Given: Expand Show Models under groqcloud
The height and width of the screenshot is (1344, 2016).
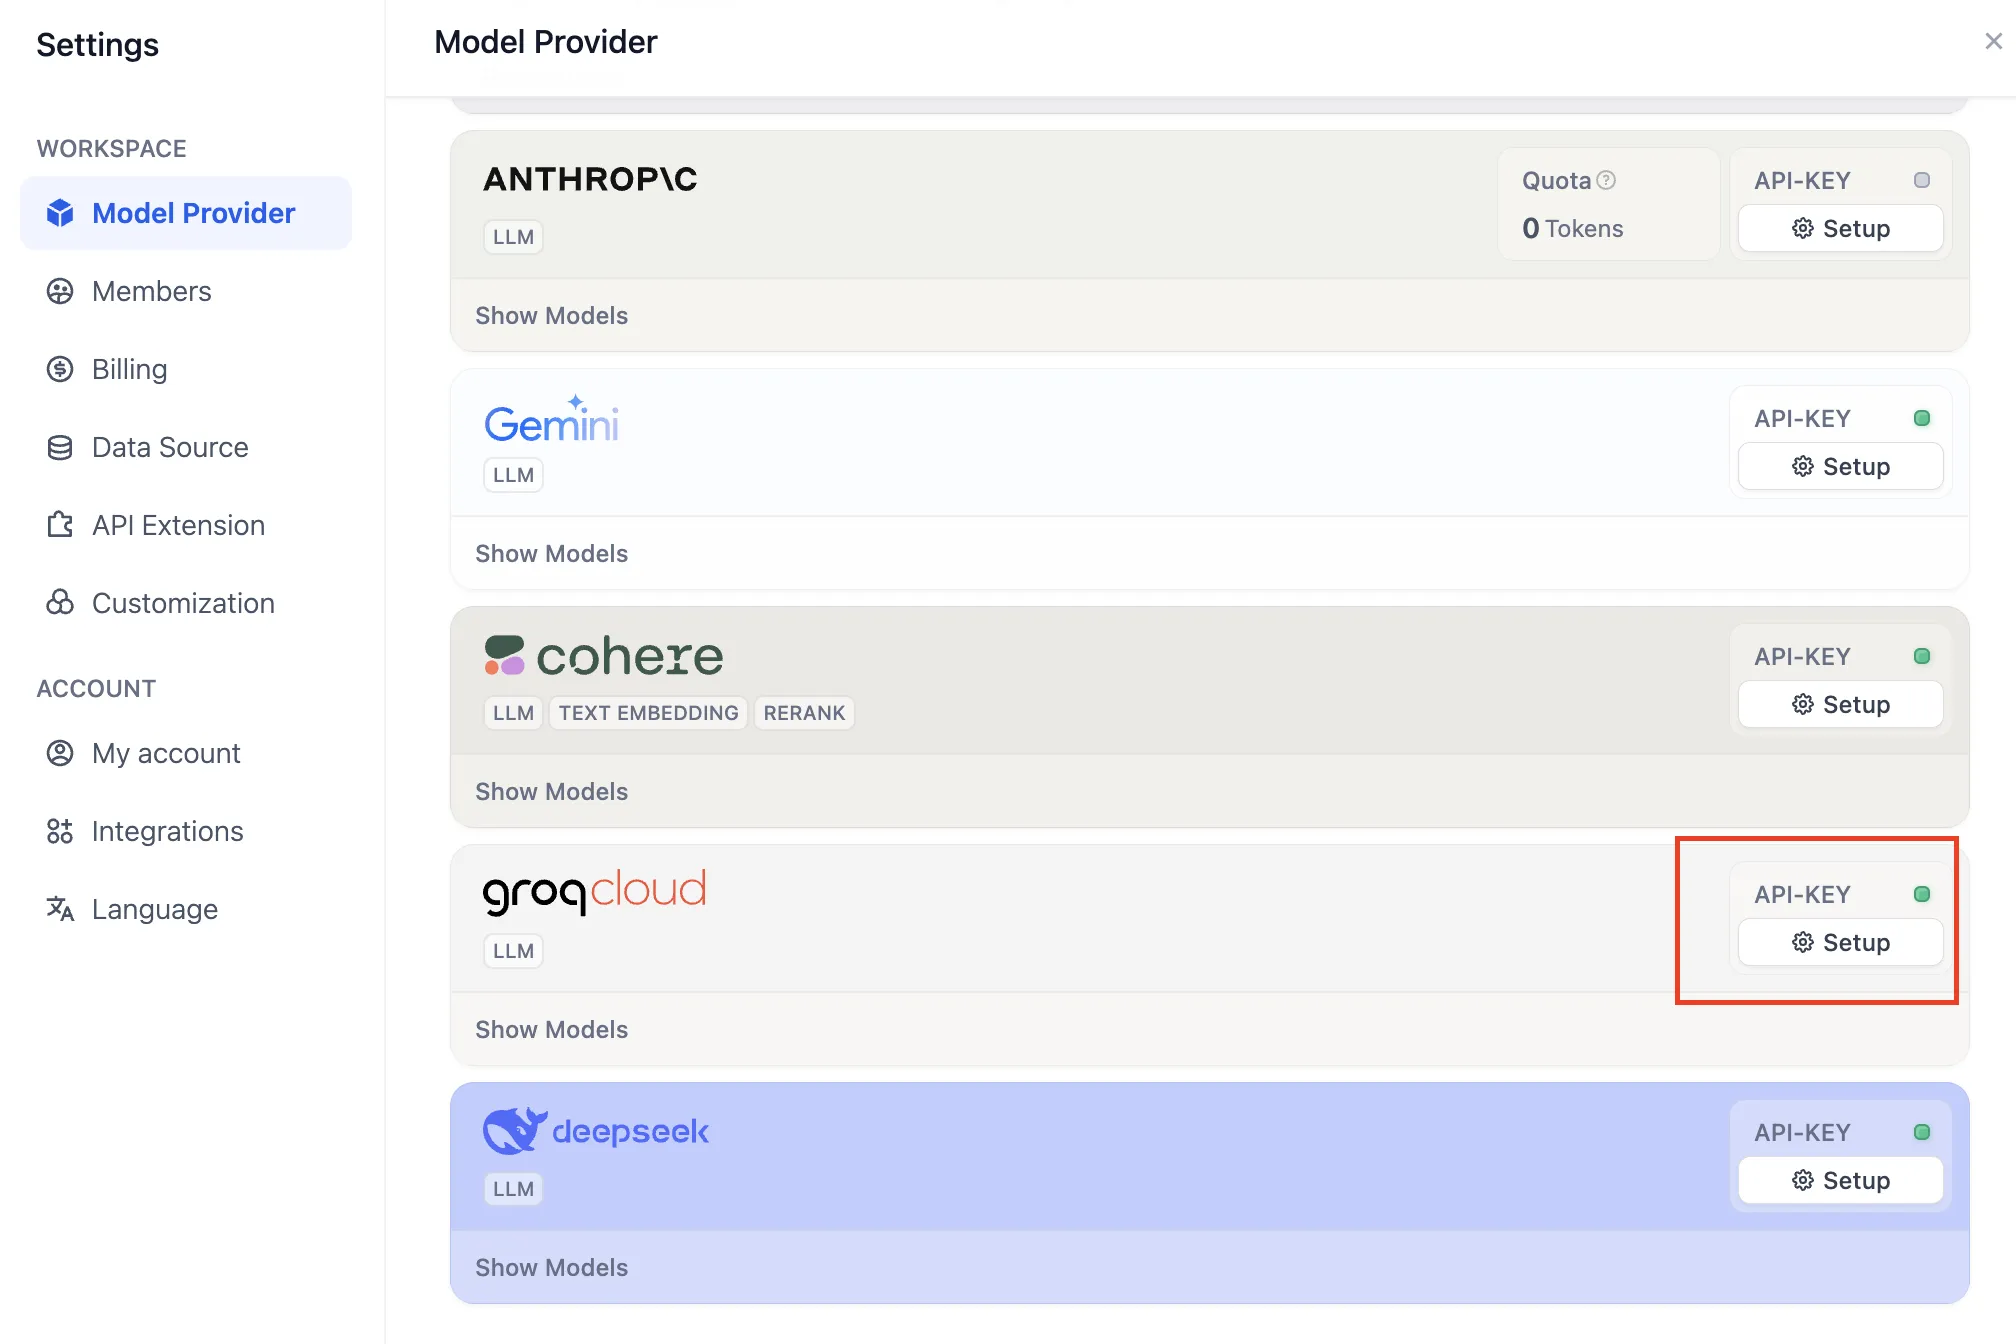Looking at the screenshot, I should [551, 1029].
